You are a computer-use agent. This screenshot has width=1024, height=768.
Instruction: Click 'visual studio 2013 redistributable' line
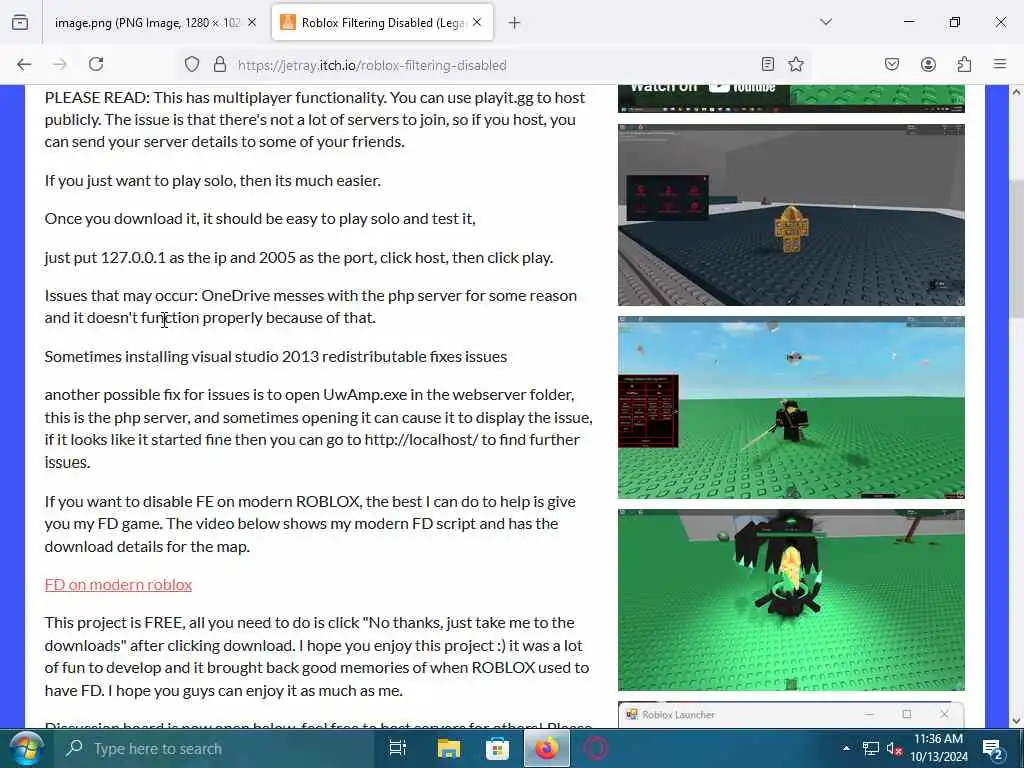pos(276,357)
